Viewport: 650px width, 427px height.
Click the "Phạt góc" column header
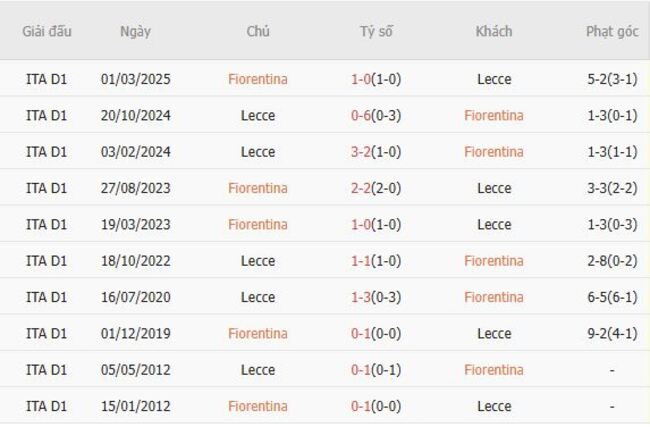[x=612, y=31]
